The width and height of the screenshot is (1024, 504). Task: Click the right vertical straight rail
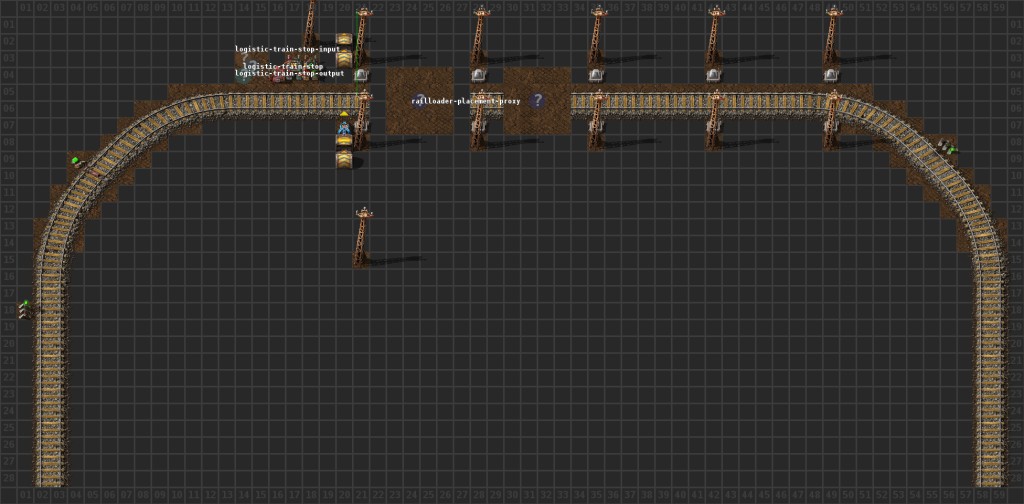pyautogui.click(x=991, y=379)
